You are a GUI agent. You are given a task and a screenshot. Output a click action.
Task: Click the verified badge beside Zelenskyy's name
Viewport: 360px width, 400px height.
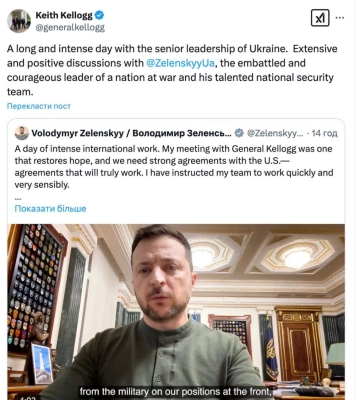pyautogui.click(x=239, y=133)
